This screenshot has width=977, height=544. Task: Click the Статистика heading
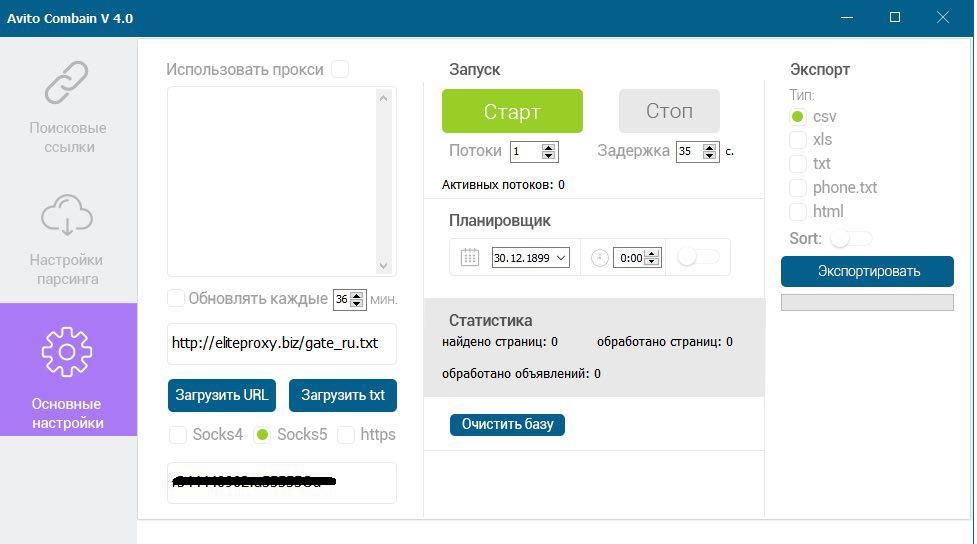coord(490,320)
